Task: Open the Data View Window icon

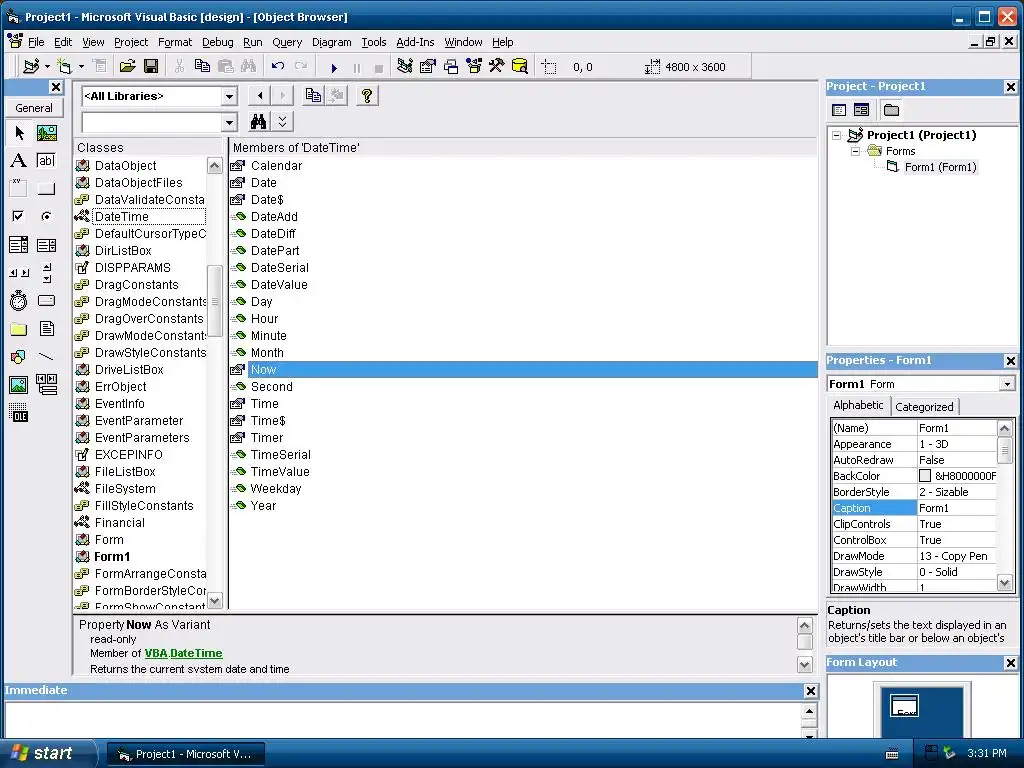Action: click(520, 66)
